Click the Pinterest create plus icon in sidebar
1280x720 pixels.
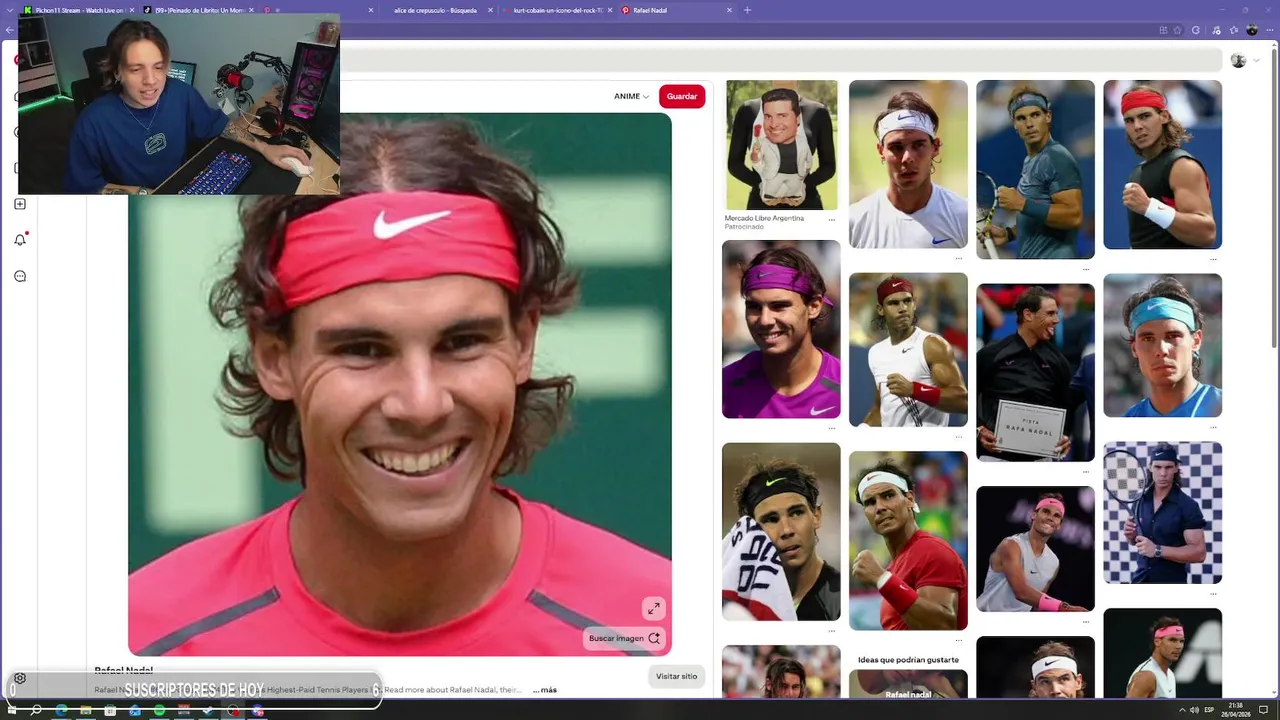point(19,204)
